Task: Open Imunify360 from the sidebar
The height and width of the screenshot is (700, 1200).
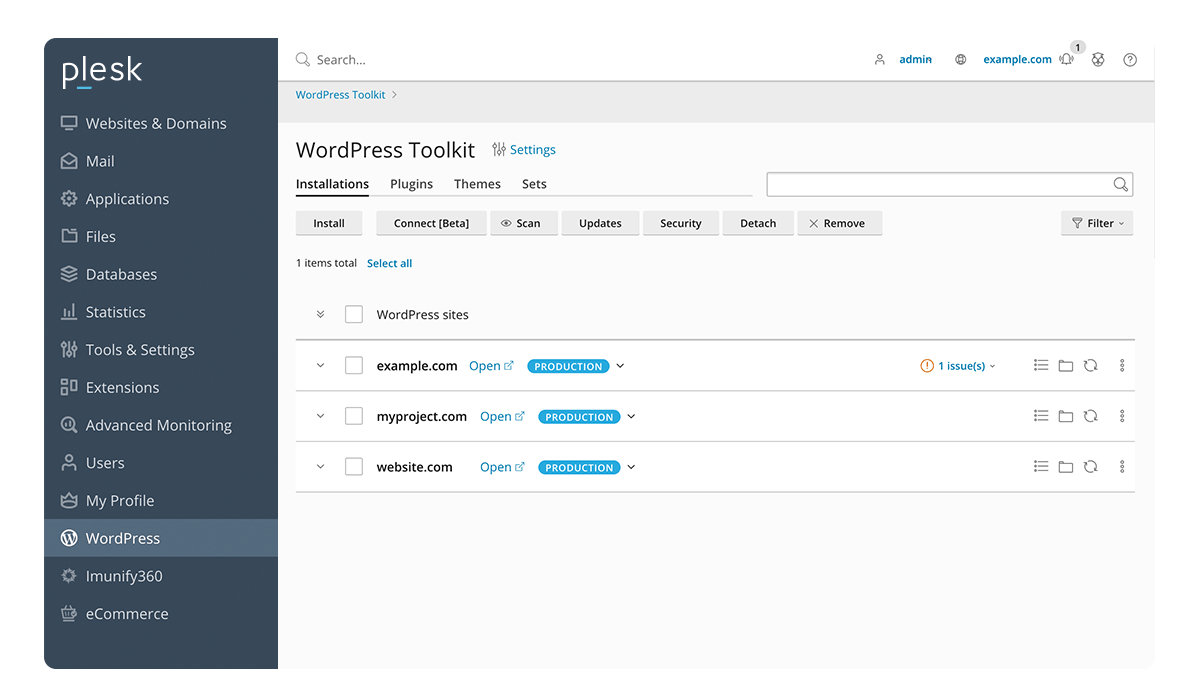Action: click(x=123, y=575)
